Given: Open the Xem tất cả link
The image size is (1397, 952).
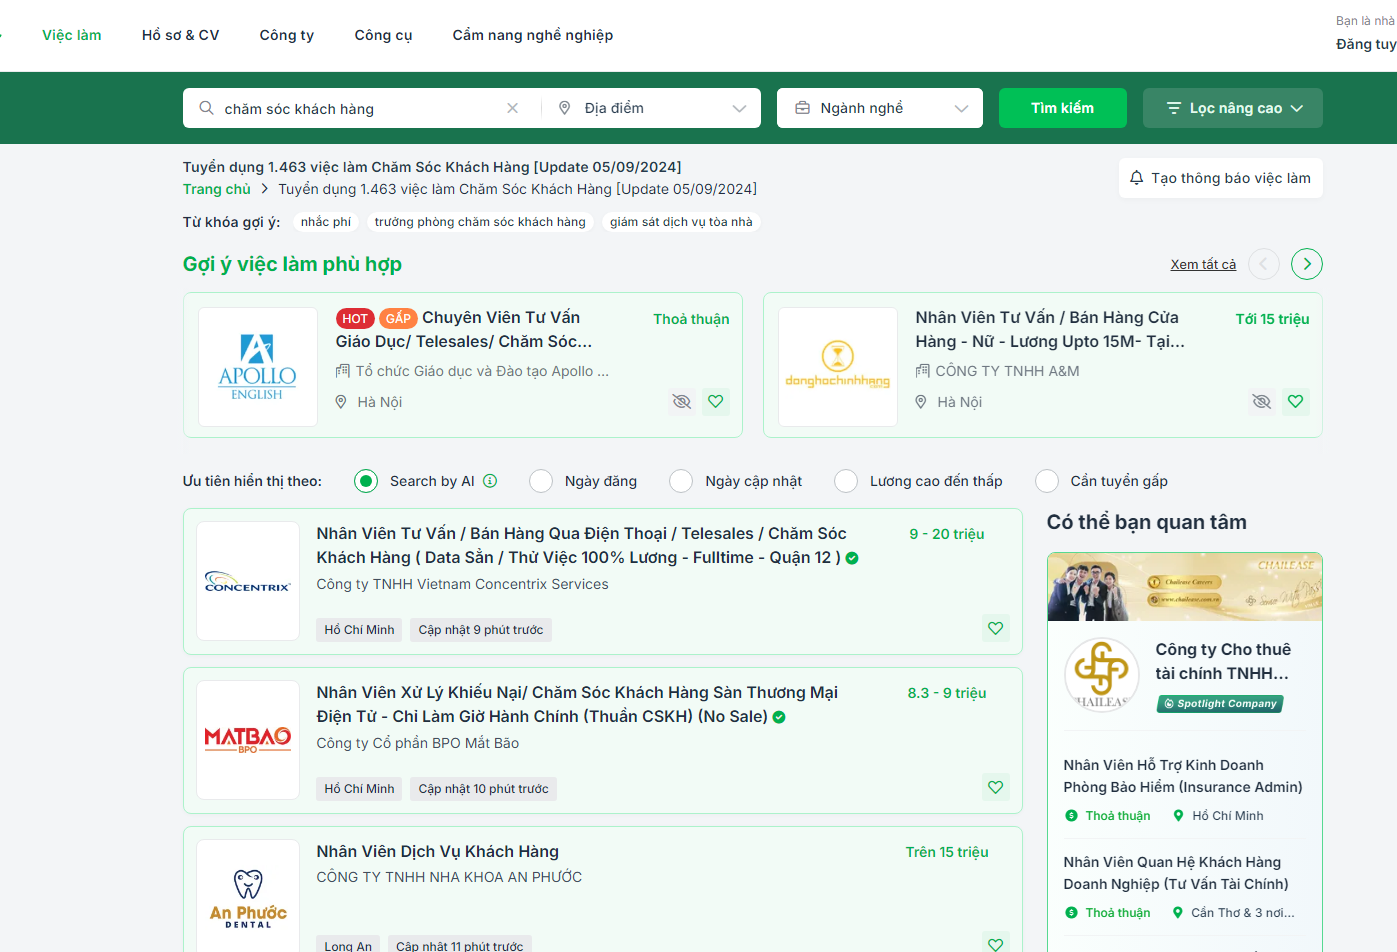Looking at the screenshot, I should (x=1203, y=264).
